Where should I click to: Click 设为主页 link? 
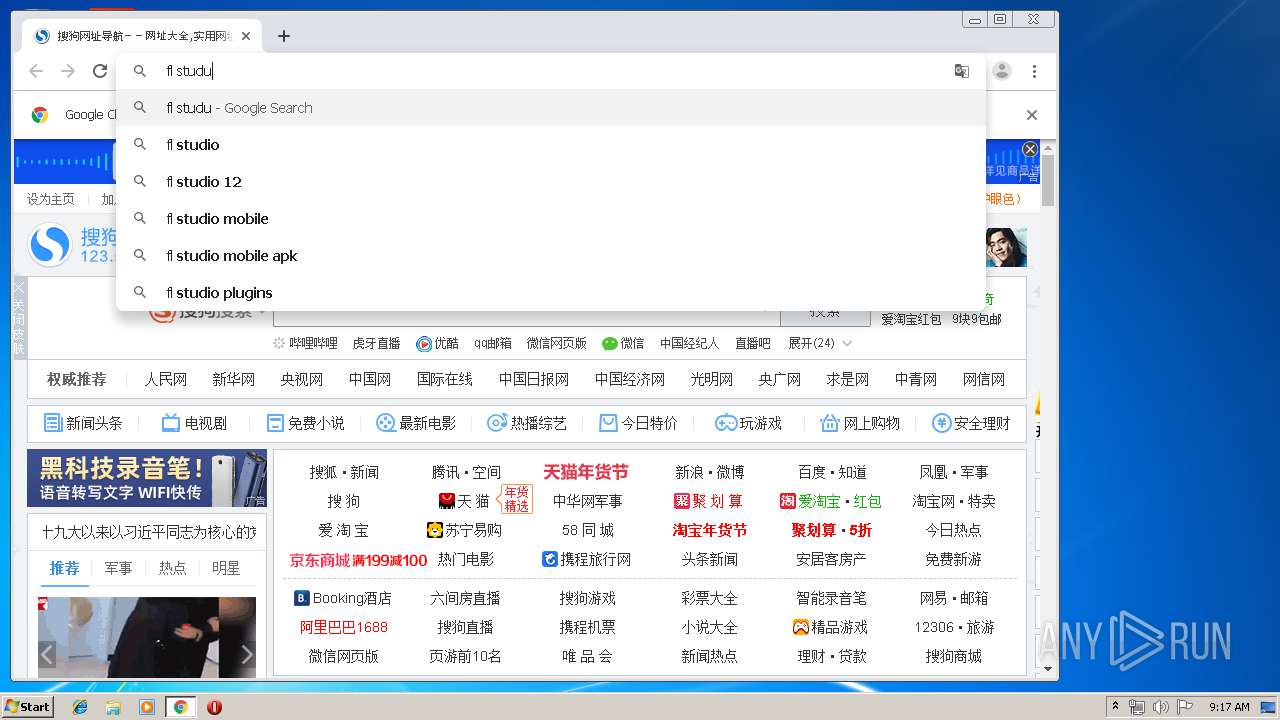click(x=51, y=199)
